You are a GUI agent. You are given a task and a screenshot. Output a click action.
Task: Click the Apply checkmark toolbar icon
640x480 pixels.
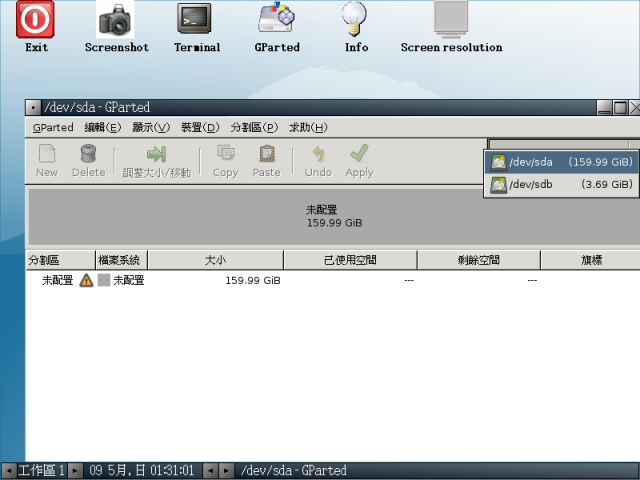coord(359,161)
